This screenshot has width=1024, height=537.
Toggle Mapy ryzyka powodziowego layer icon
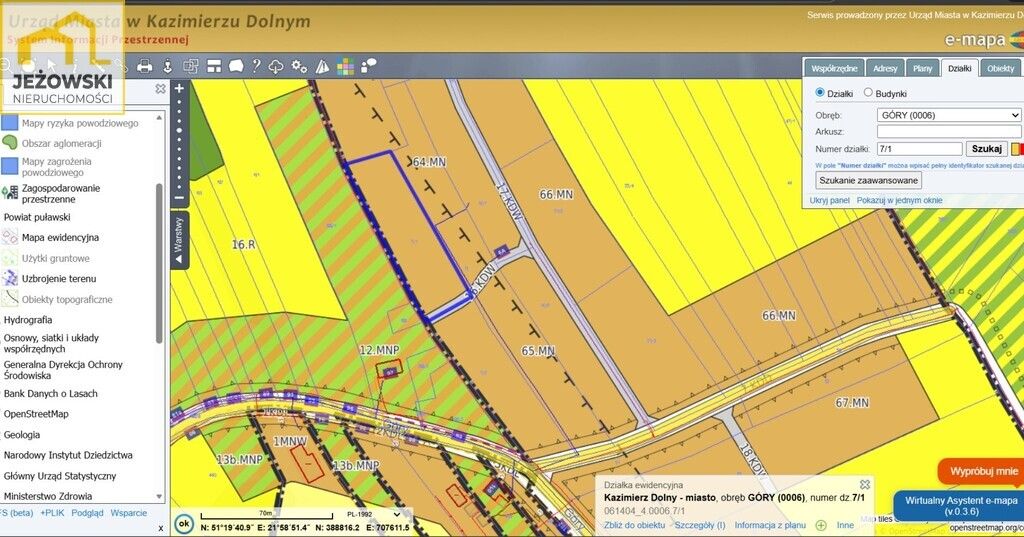click(x=10, y=122)
